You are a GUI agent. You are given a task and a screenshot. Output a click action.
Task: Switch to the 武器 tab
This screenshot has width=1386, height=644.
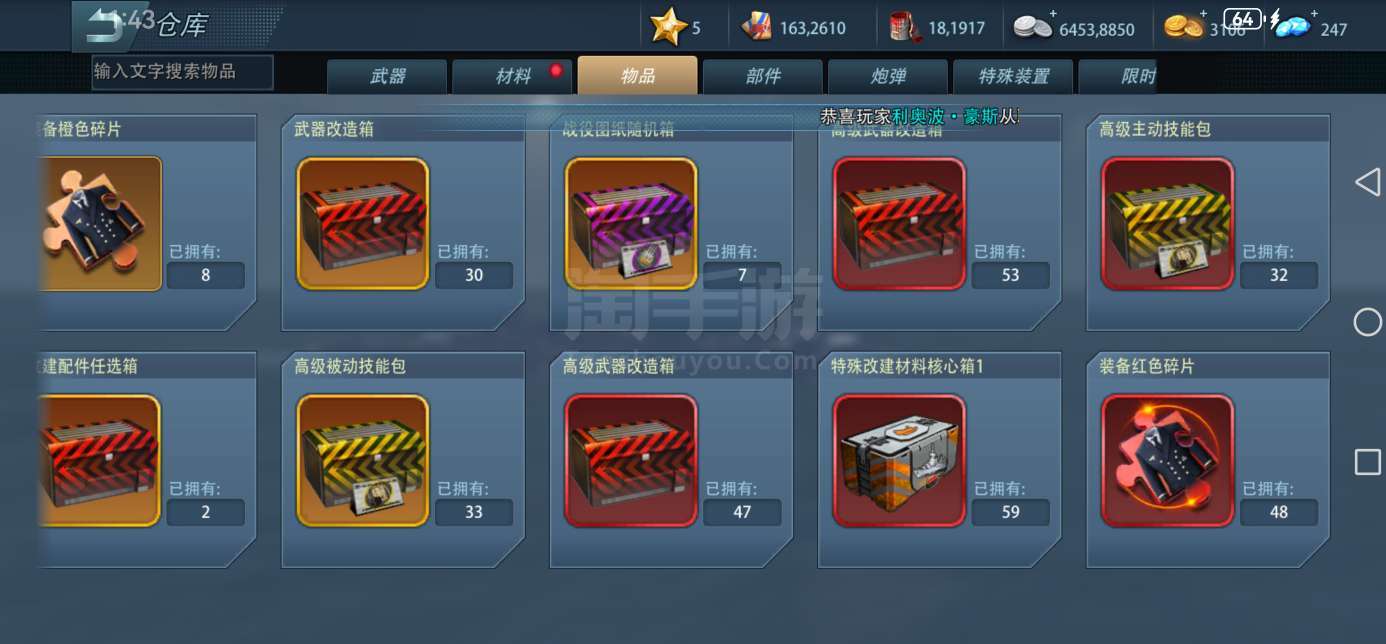click(387, 77)
